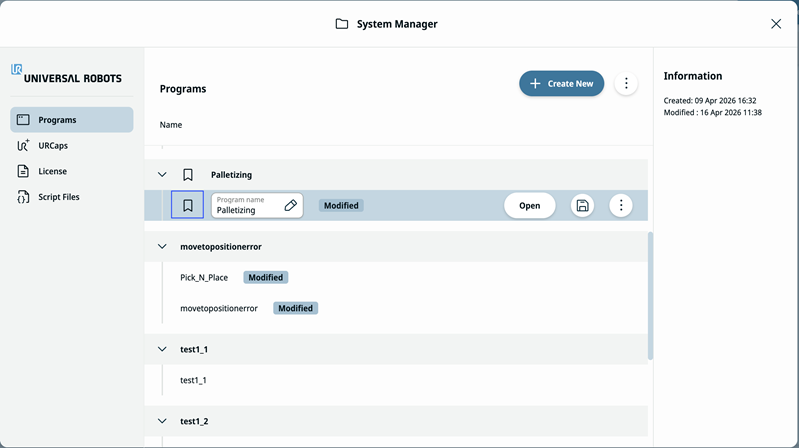Image resolution: width=800 pixels, height=448 pixels.
Task: Click the License document icon
Action: tap(23, 171)
